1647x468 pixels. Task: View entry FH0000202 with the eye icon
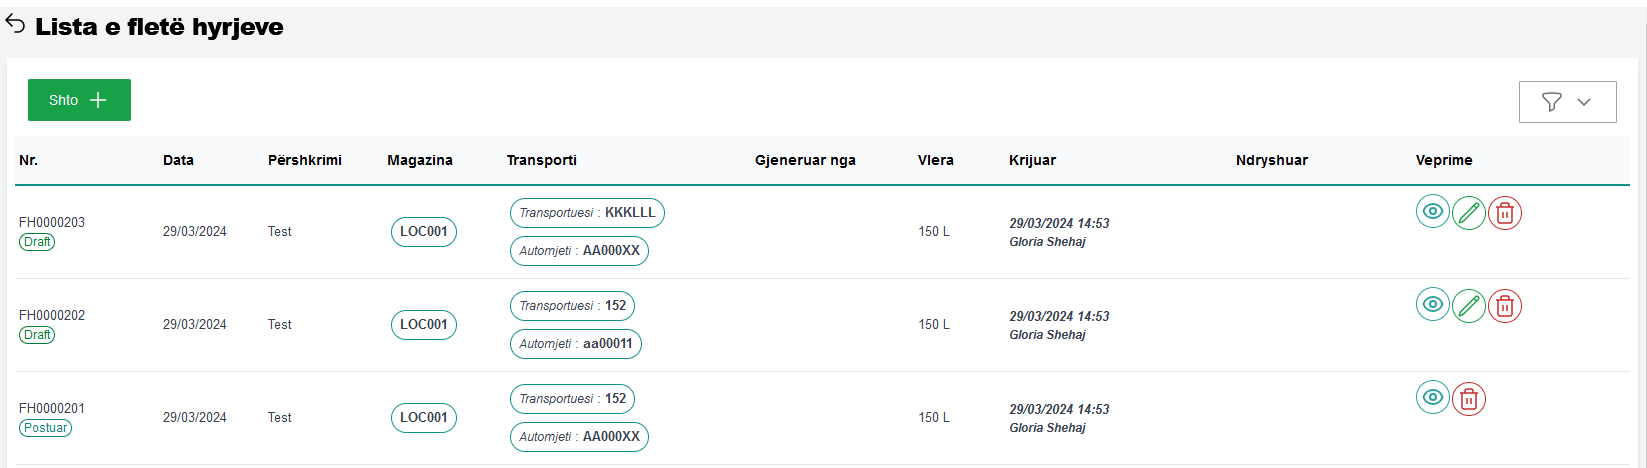click(1432, 305)
